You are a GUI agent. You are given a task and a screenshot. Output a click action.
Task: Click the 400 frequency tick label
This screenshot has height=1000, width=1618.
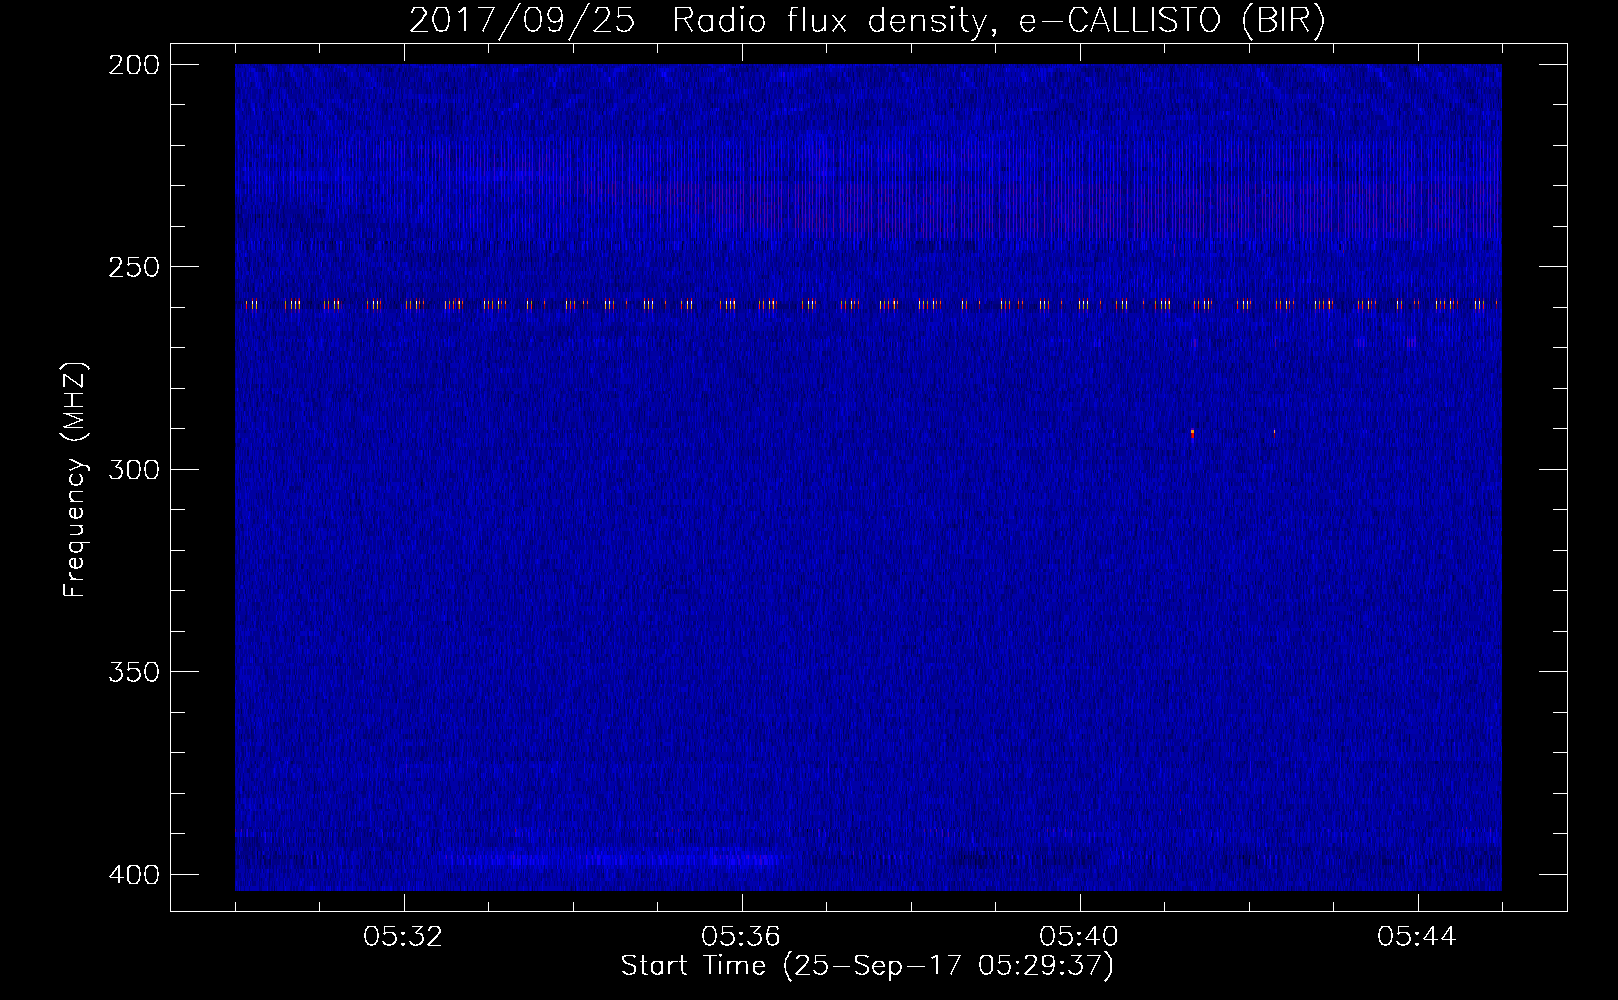click(x=134, y=874)
